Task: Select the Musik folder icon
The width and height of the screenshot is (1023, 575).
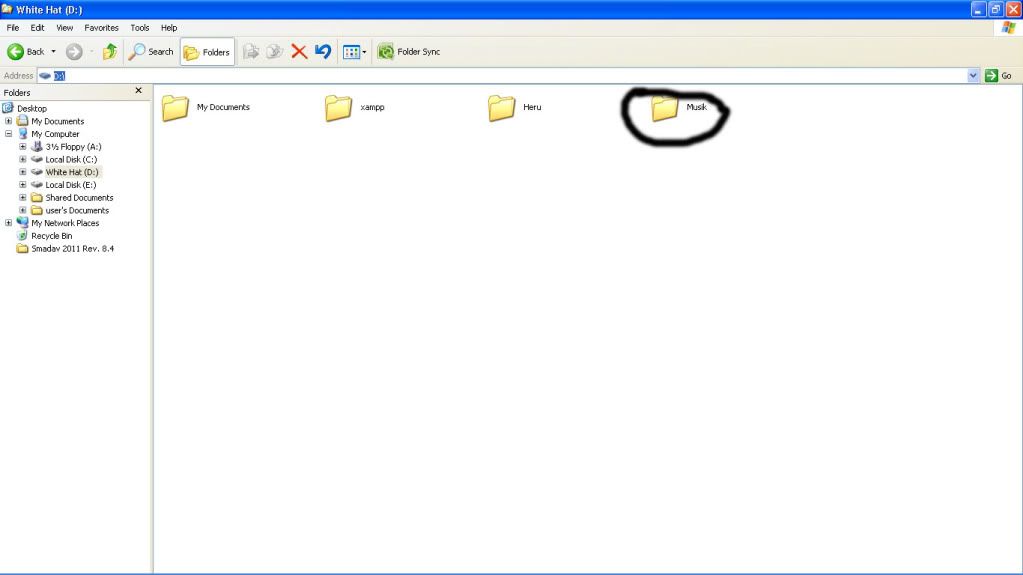Action: (x=665, y=108)
